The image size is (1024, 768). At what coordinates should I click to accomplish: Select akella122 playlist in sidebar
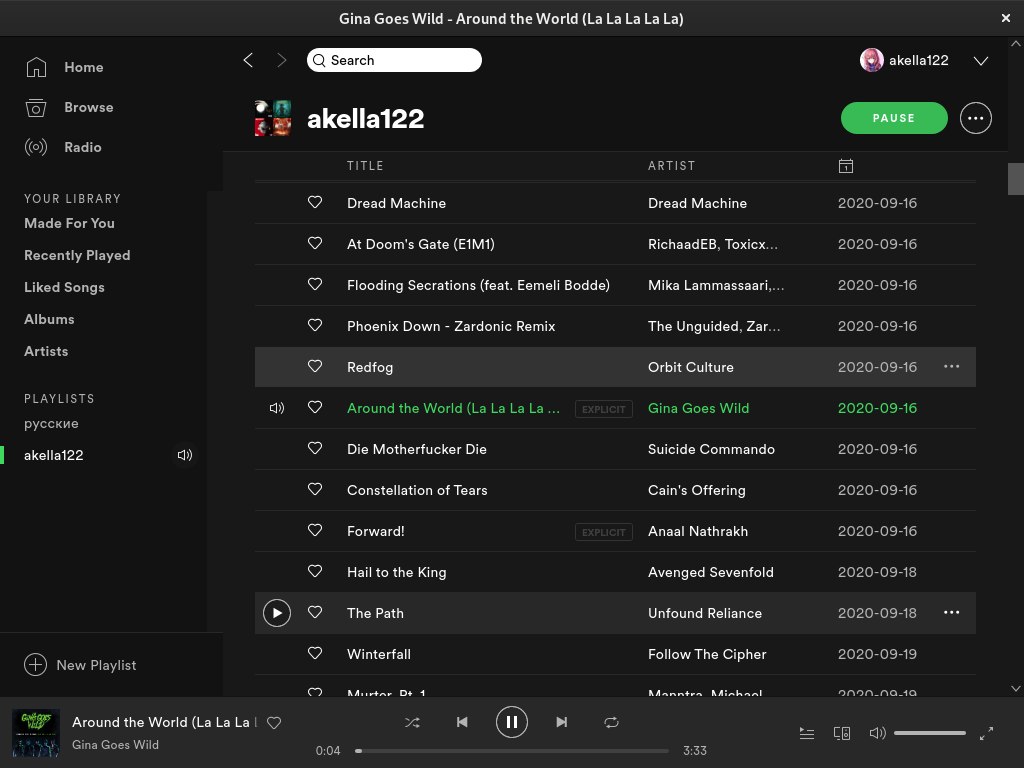tap(54, 455)
